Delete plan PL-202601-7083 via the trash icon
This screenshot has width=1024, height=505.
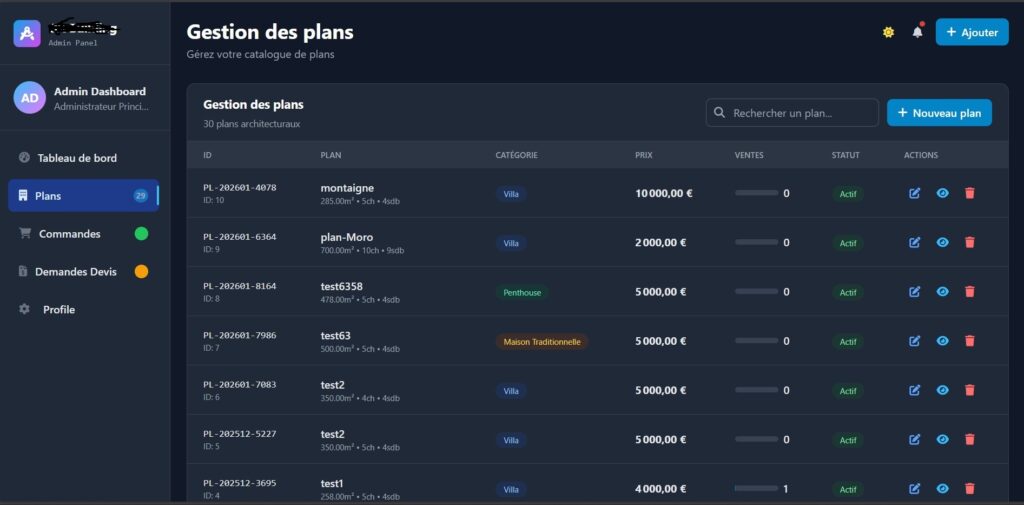[970, 390]
